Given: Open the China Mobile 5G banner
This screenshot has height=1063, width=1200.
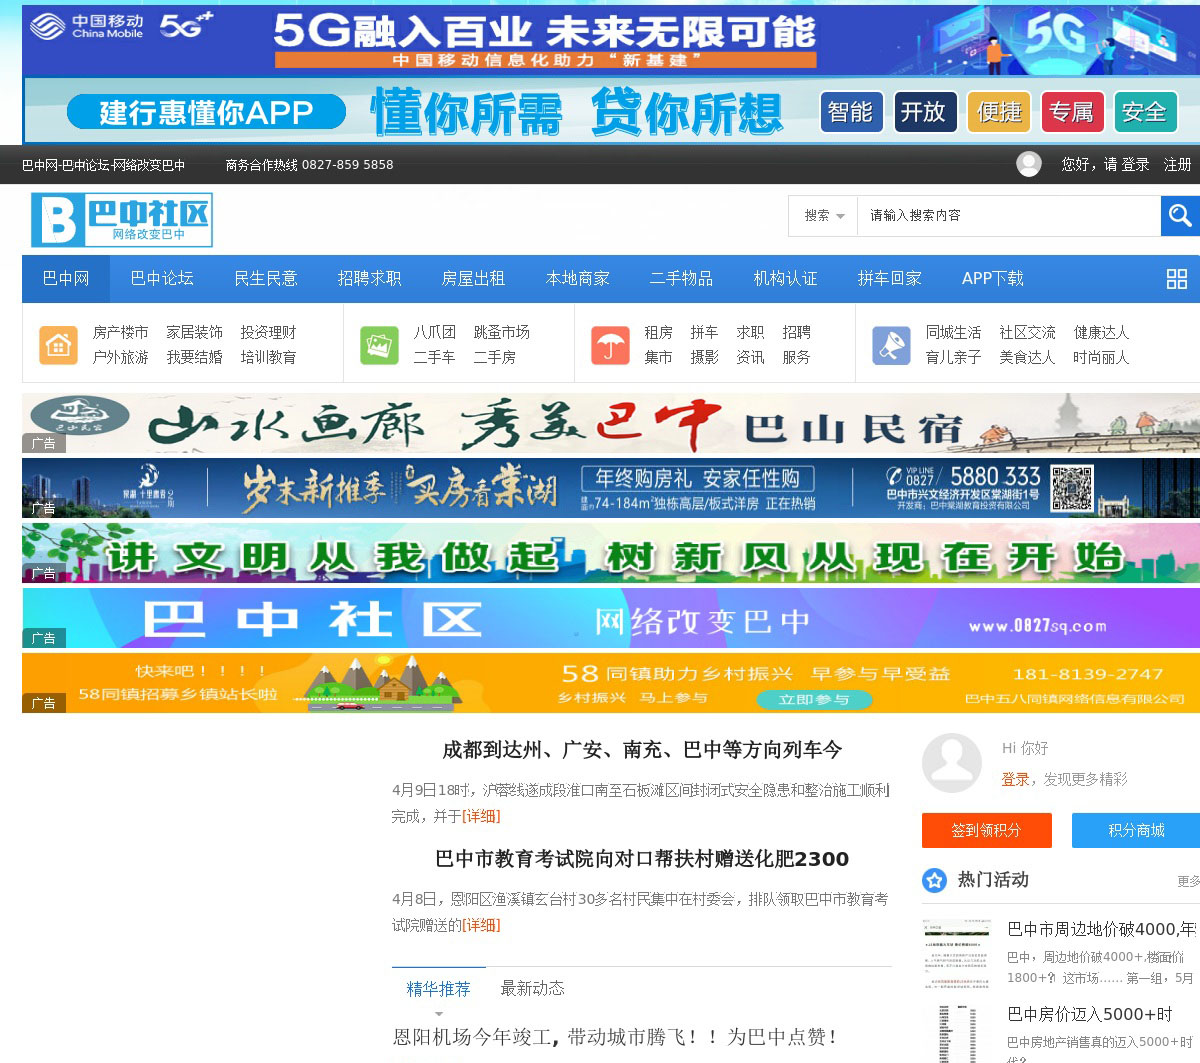Looking at the screenshot, I should click(611, 39).
